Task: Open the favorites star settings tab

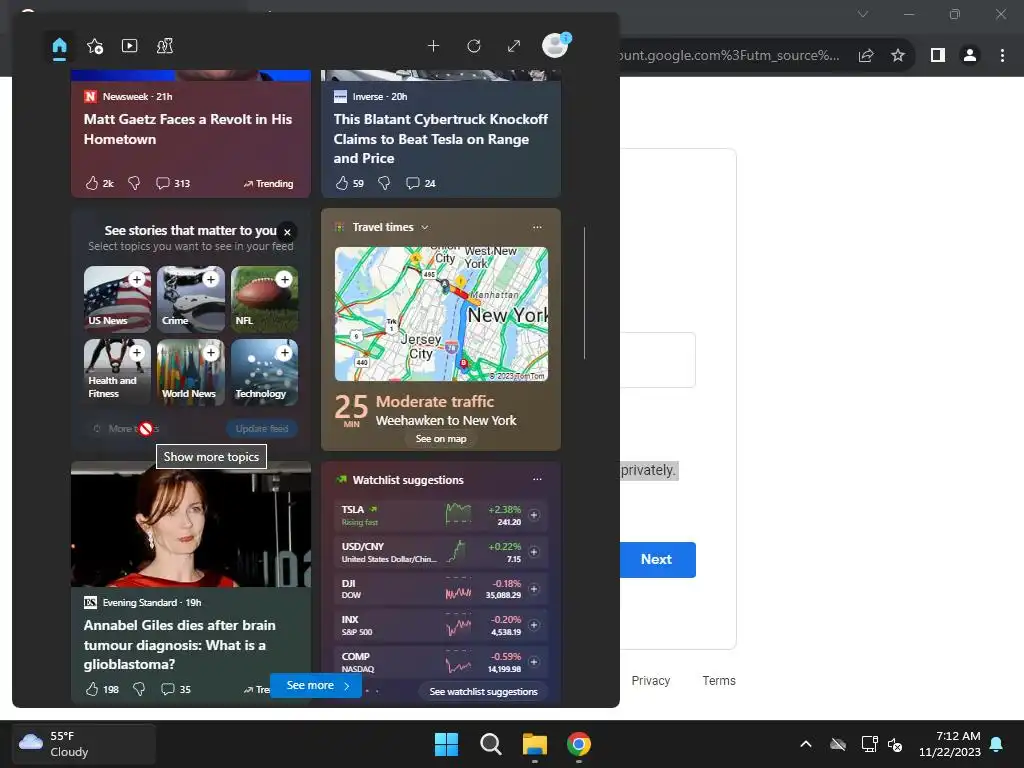Action: click(95, 46)
